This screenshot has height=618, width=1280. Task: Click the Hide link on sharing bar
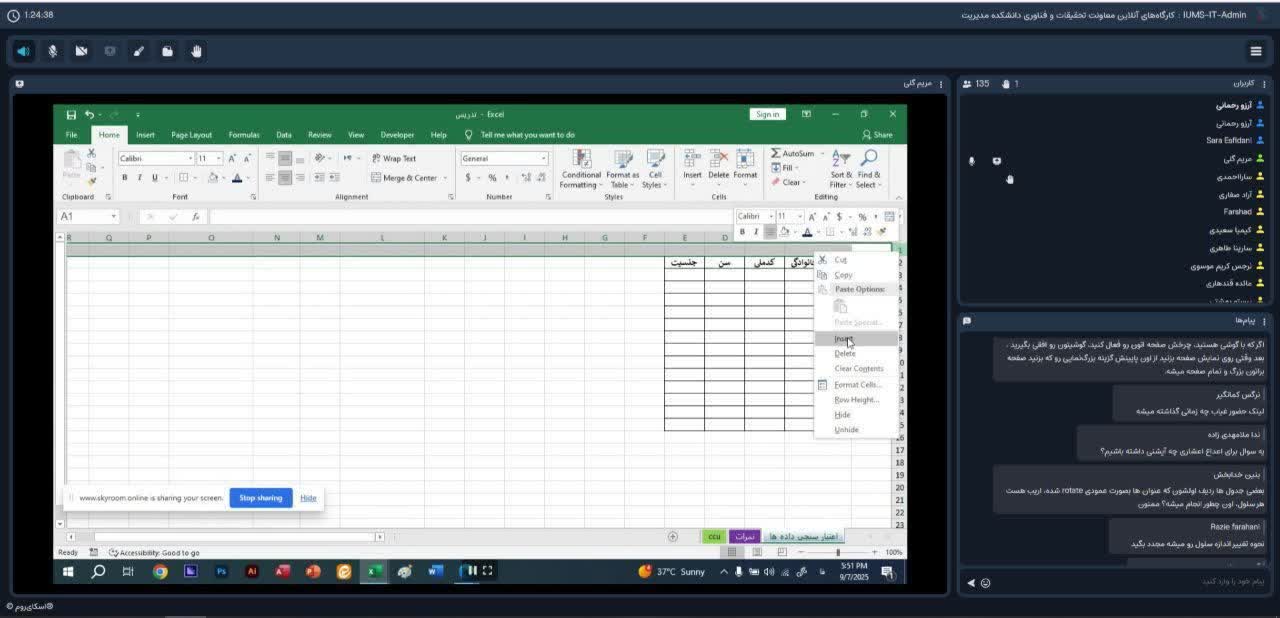click(308, 498)
